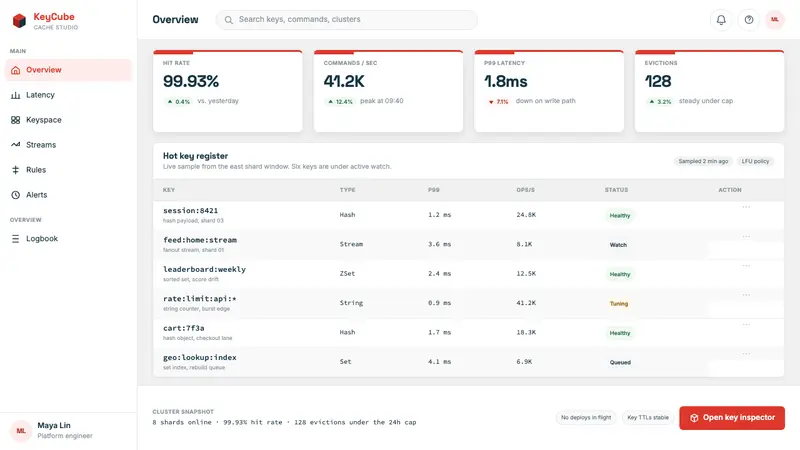Click the cluster snapshot summary text

tap(284, 422)
